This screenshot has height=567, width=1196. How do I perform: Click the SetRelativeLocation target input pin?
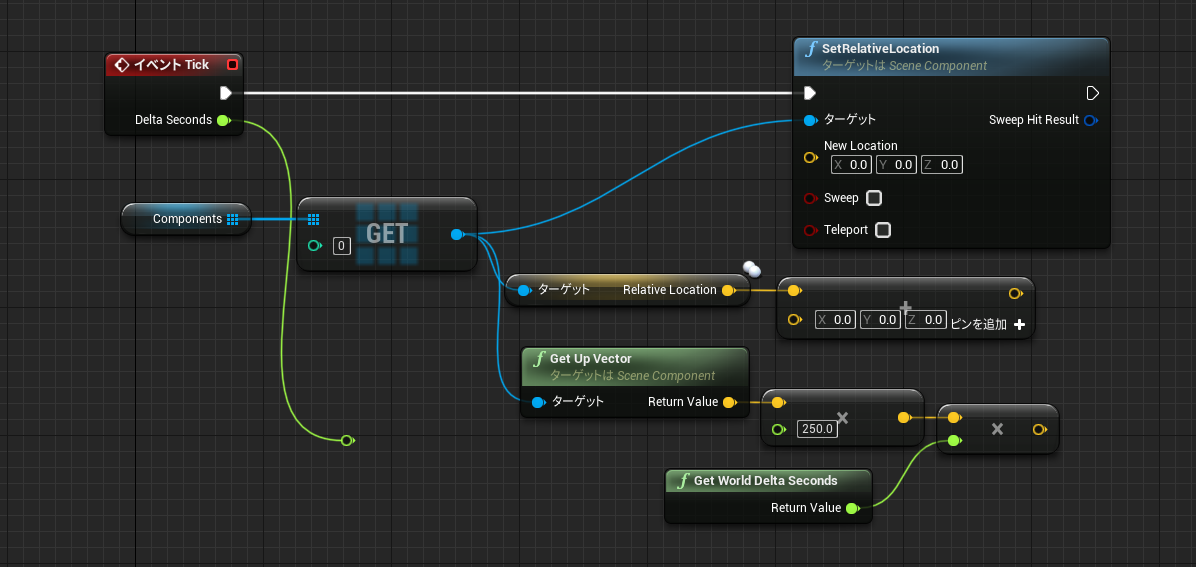(x=810, y=120)
